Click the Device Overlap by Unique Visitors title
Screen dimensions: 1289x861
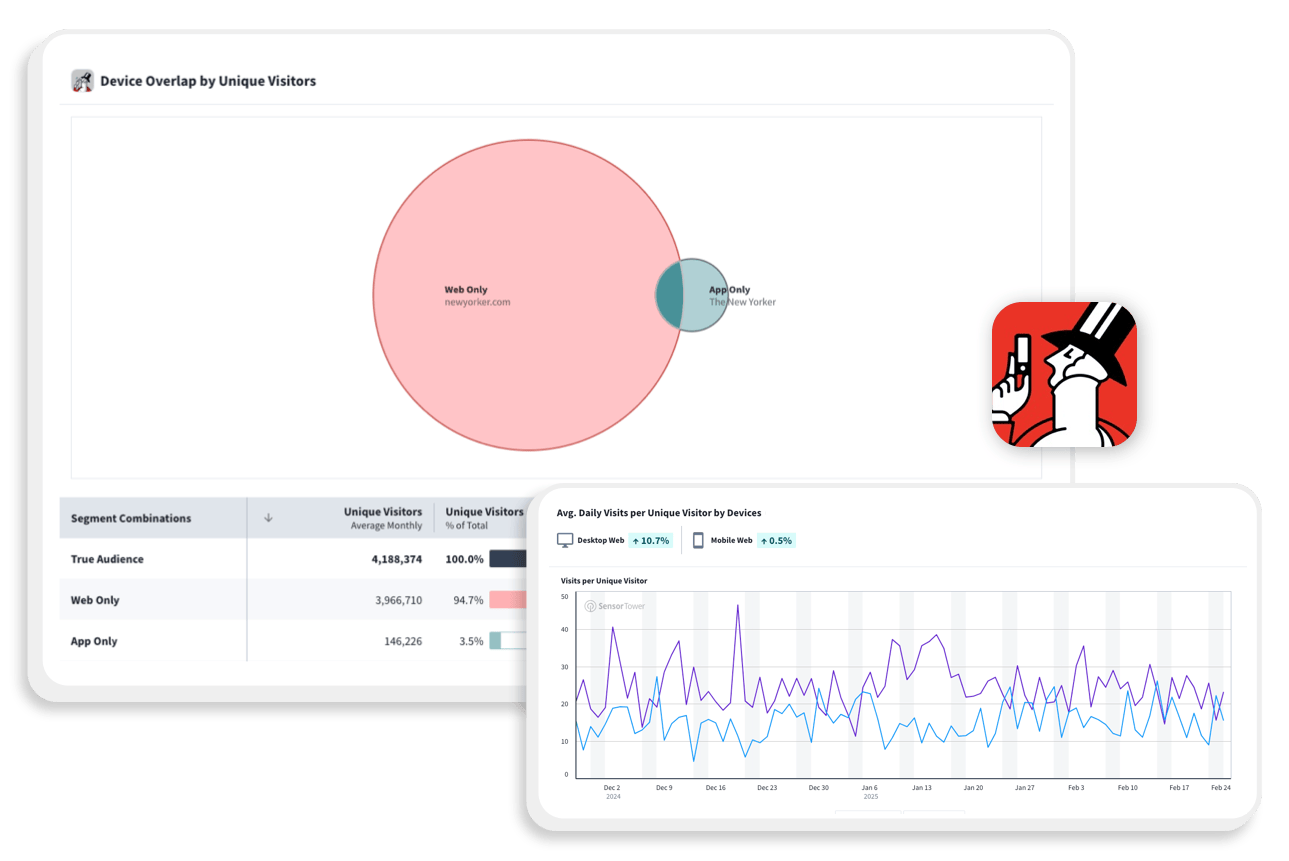click(x=208, y=81)
